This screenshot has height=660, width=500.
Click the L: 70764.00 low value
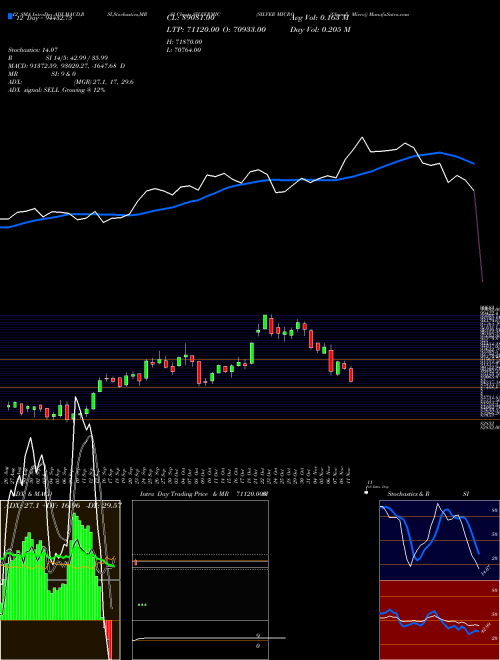[x=184, y=50]
